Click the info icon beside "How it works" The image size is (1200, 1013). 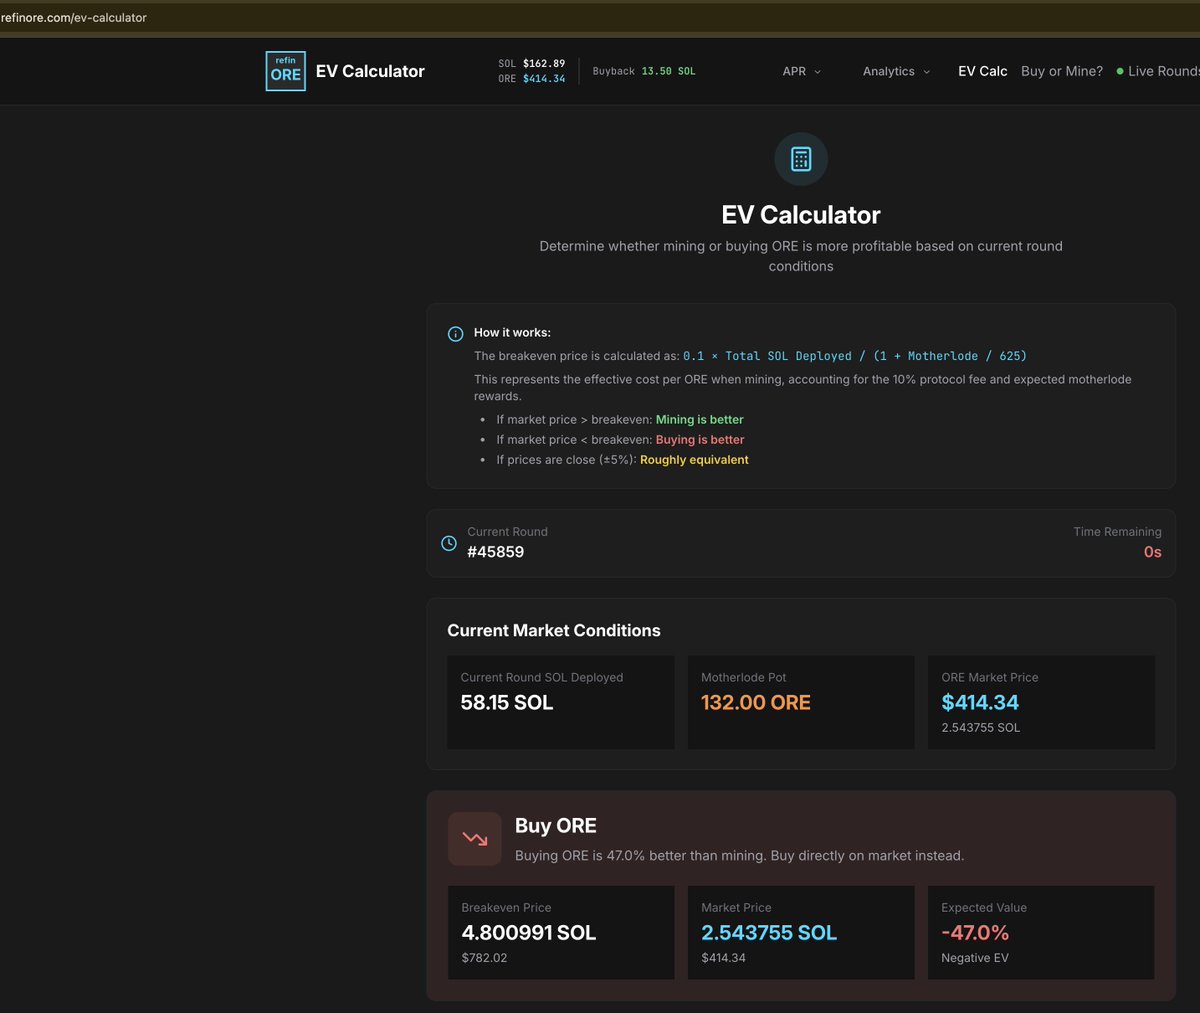point(455,332)
